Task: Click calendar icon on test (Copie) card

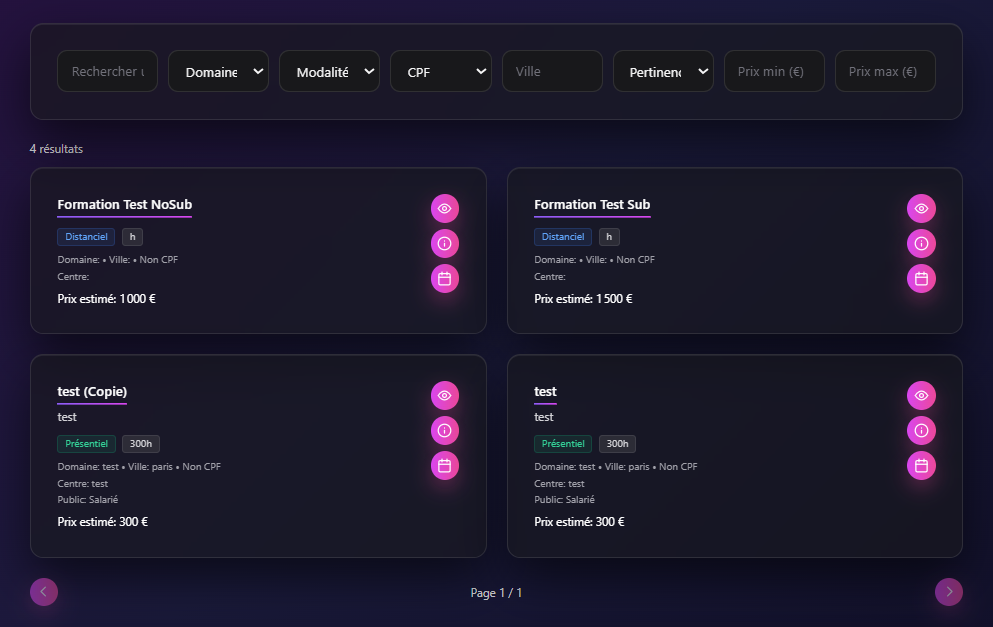Action: [445, 466]
